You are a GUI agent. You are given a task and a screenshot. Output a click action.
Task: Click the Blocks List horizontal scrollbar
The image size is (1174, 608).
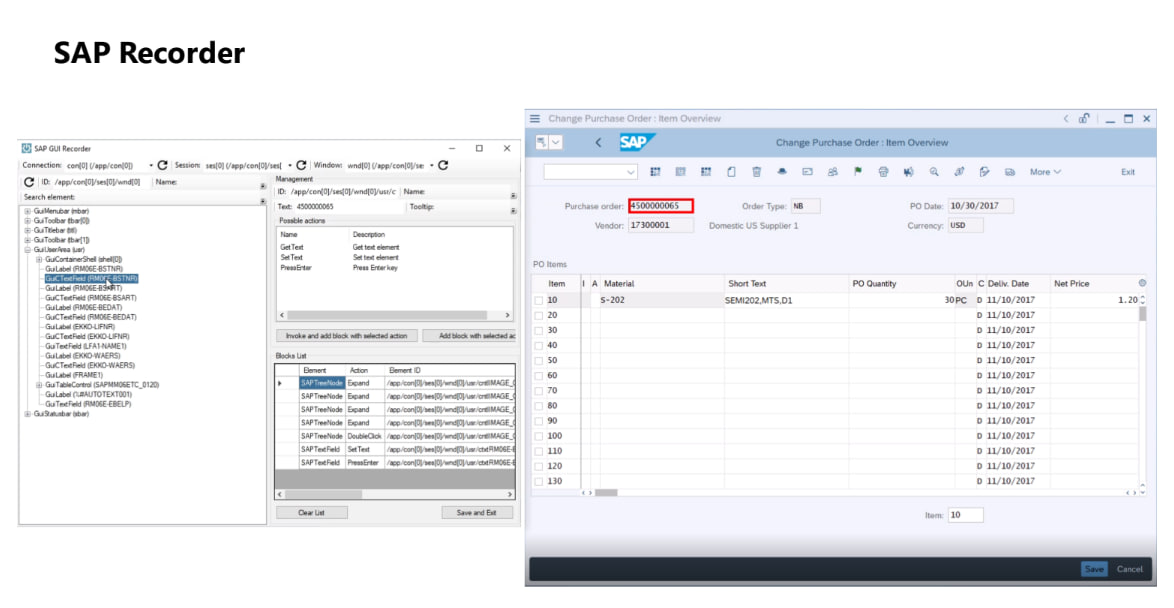click(x=395, y=494)
